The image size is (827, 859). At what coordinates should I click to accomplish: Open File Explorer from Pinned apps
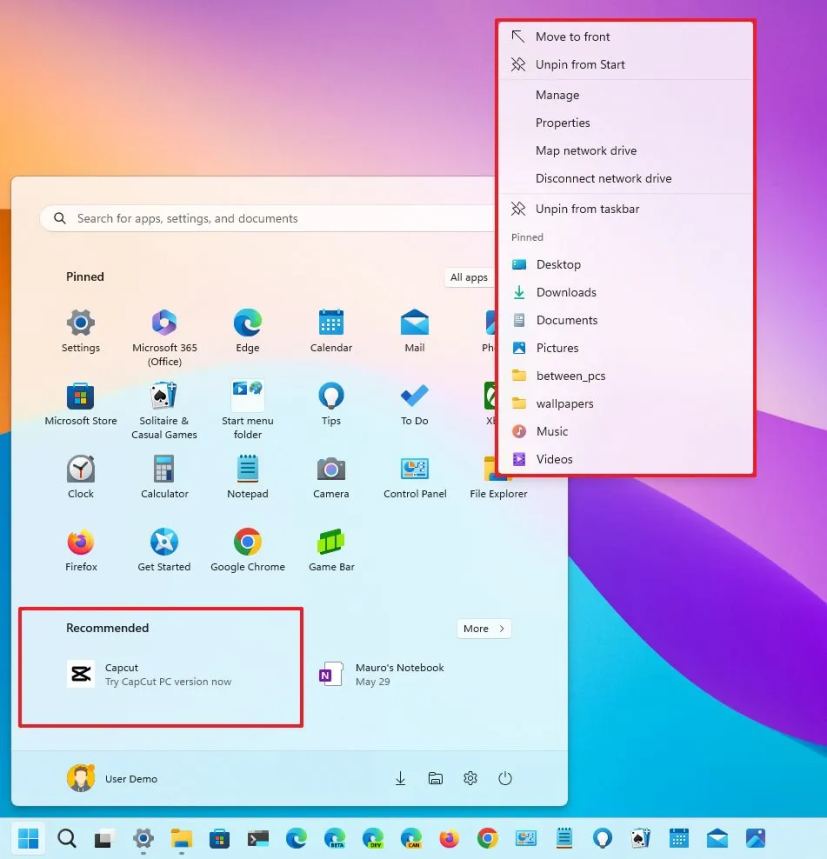pyautogui.click(x=498, y=477)
